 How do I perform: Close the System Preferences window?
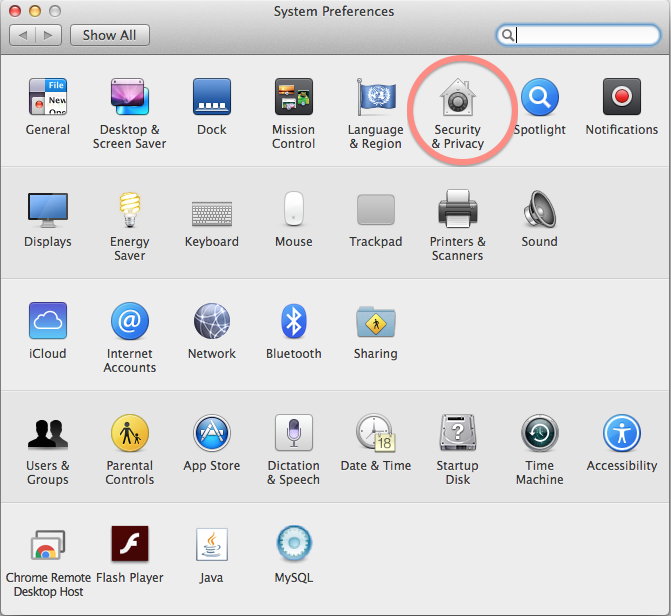pyautogui.click(x=15, y=11)
